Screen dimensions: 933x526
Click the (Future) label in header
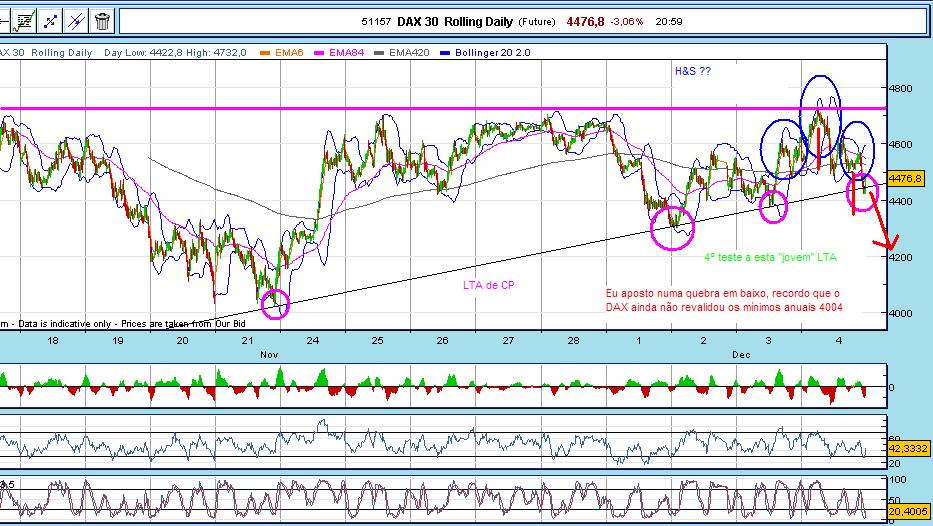pos(537,22)
